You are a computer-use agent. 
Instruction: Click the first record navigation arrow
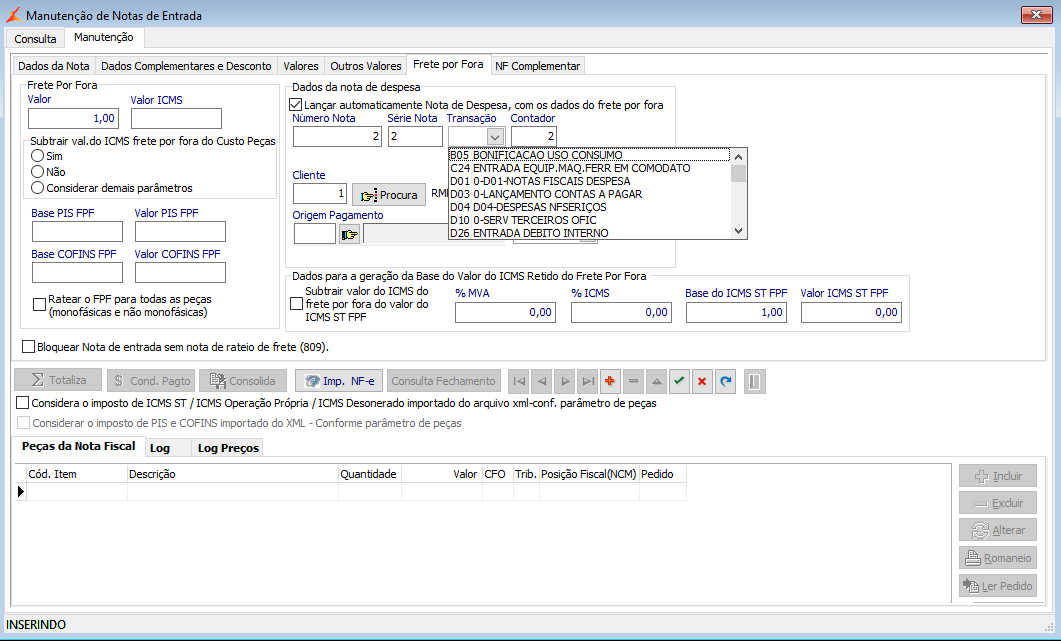click(518, 381)
